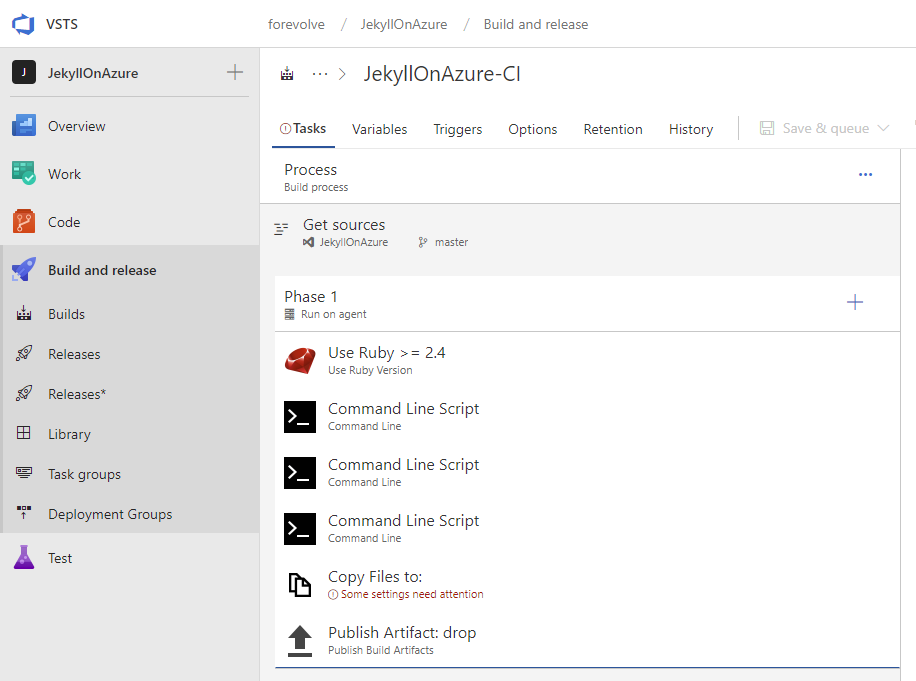The height and width of the screenshot is (681, 916).
Task: Open Overview hub icon
Action: pyautogui.click(x=24, y=126)
